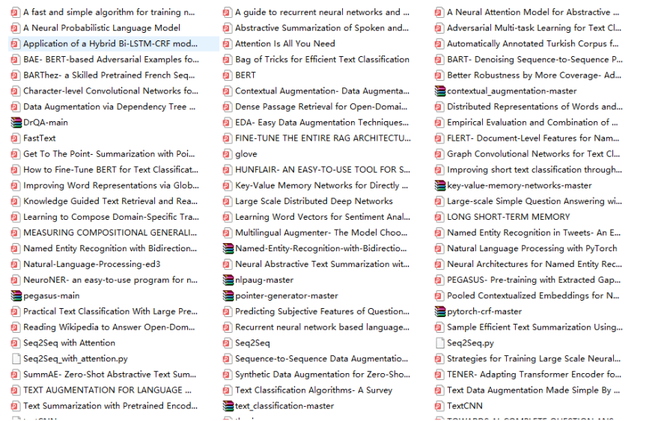The height and width of the screenshot is (421, 670).
Task: Click the file icon of Seq2Seq.py
Action: point(439,343)
